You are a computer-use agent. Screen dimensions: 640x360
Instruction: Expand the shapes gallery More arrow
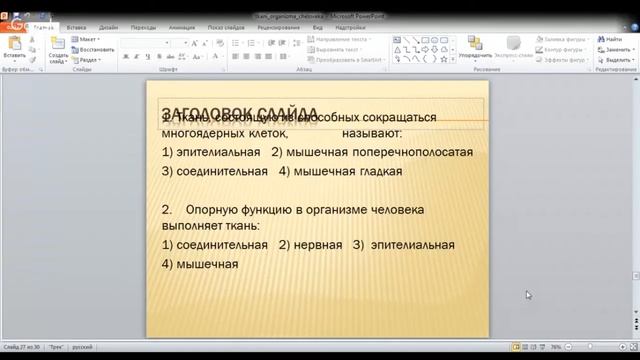[453, 60]
